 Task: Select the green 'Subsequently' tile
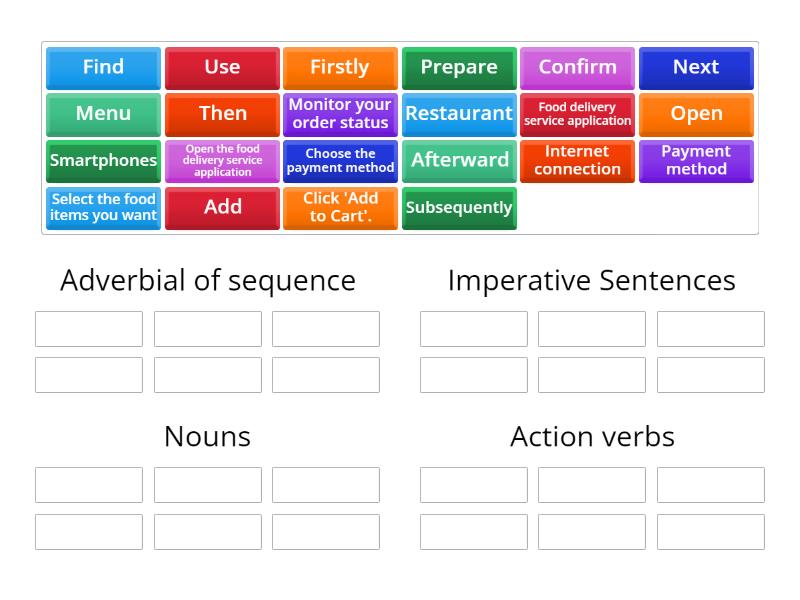[459, 208]
